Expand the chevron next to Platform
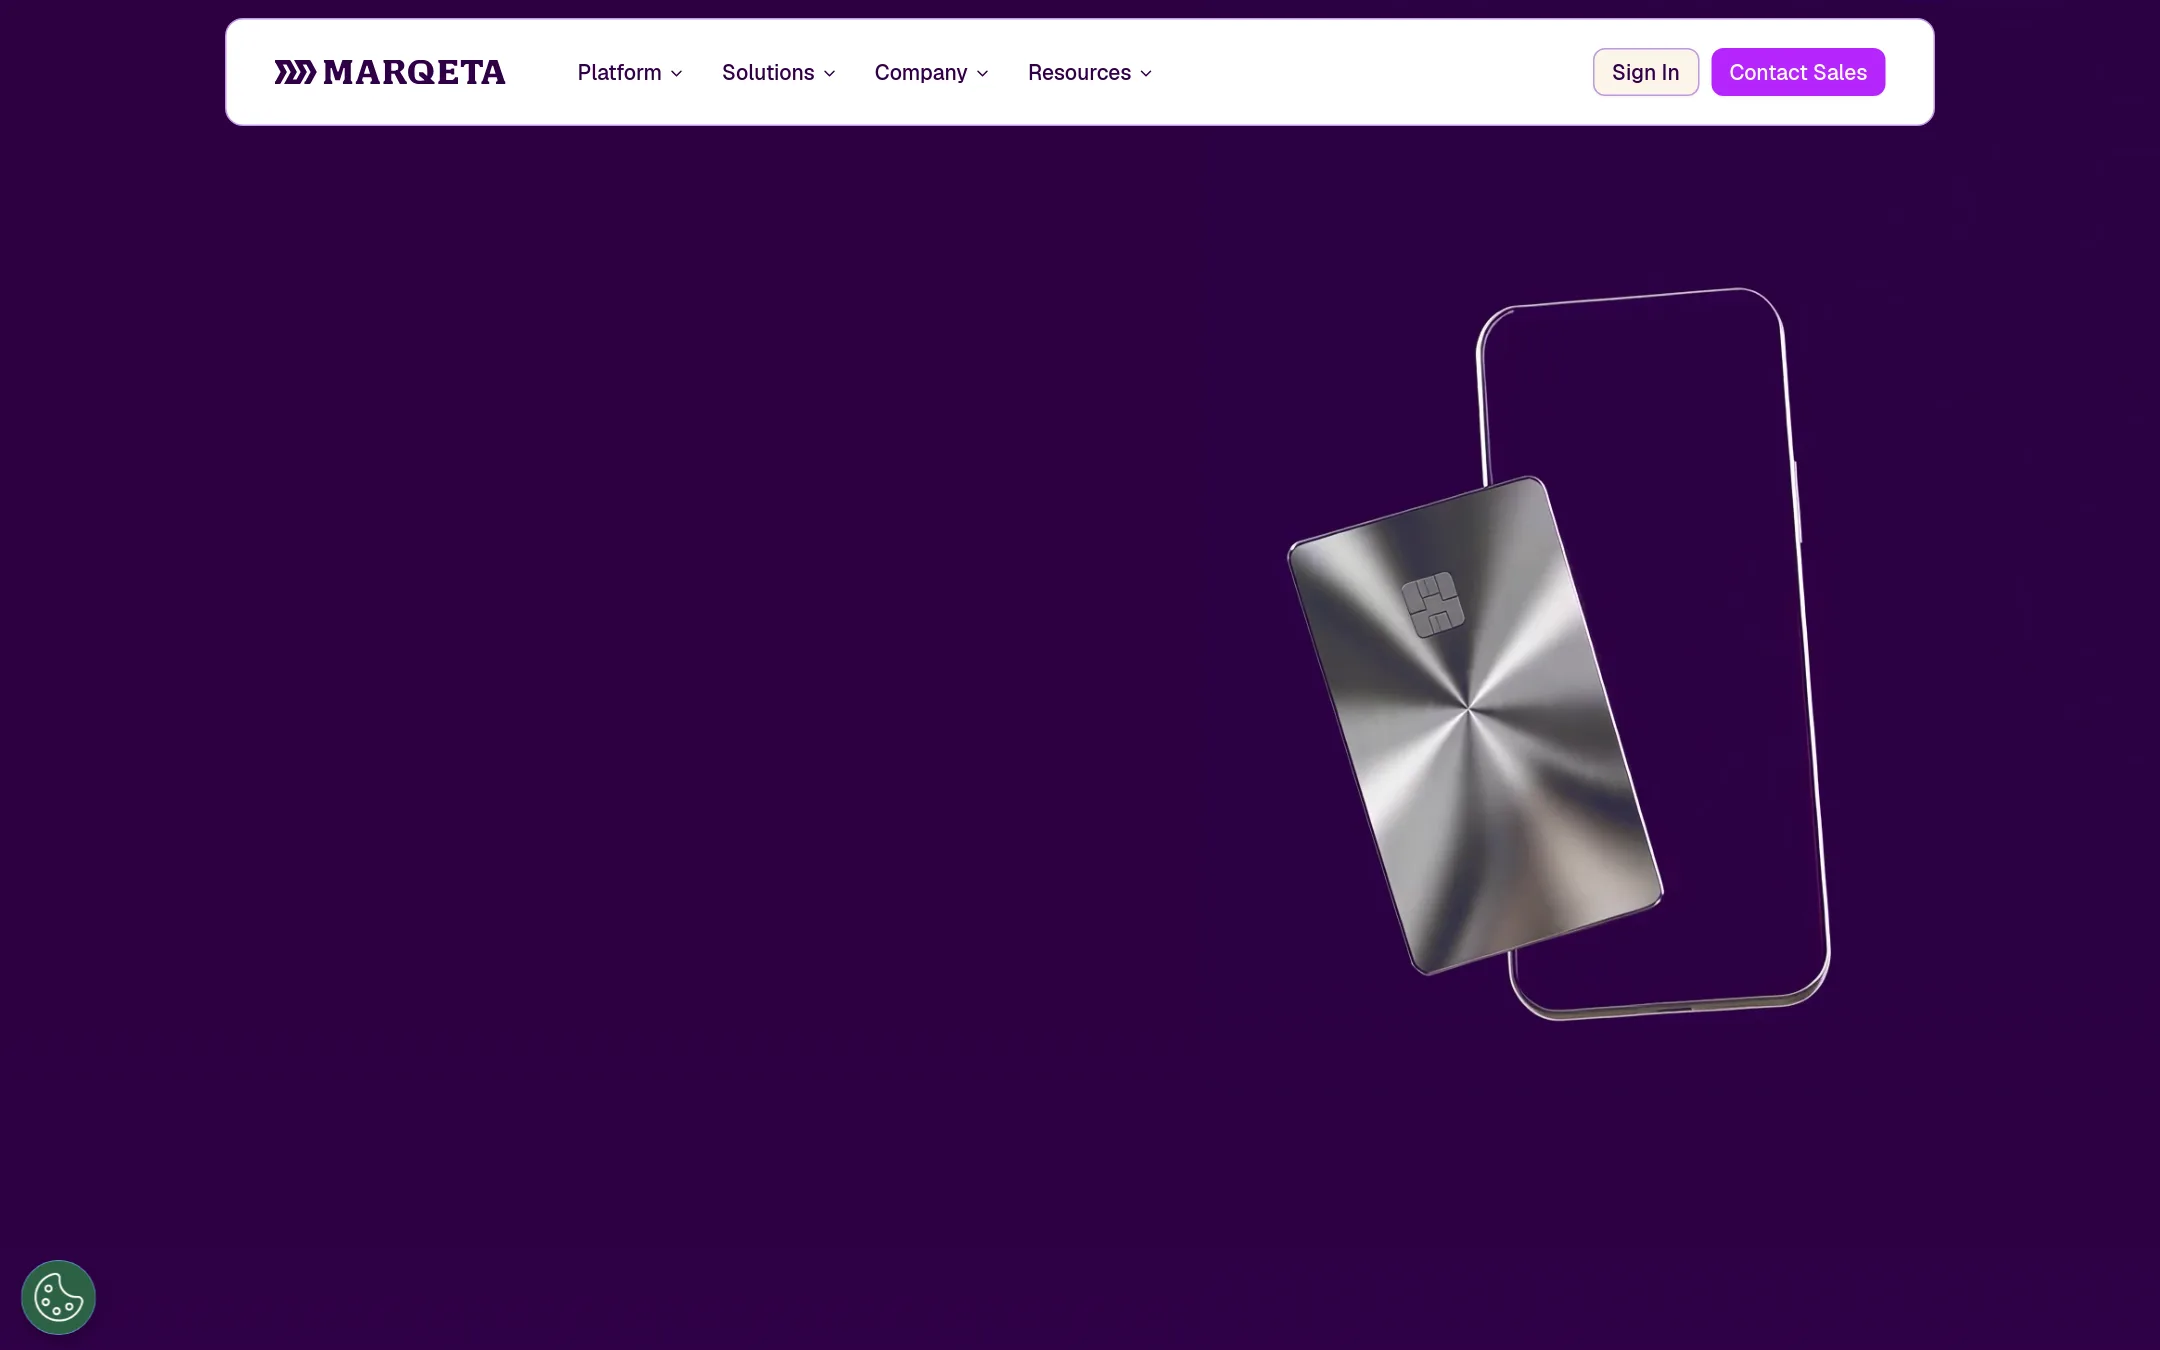This screenshot has width=2160, height=1350. click(677, 73)
